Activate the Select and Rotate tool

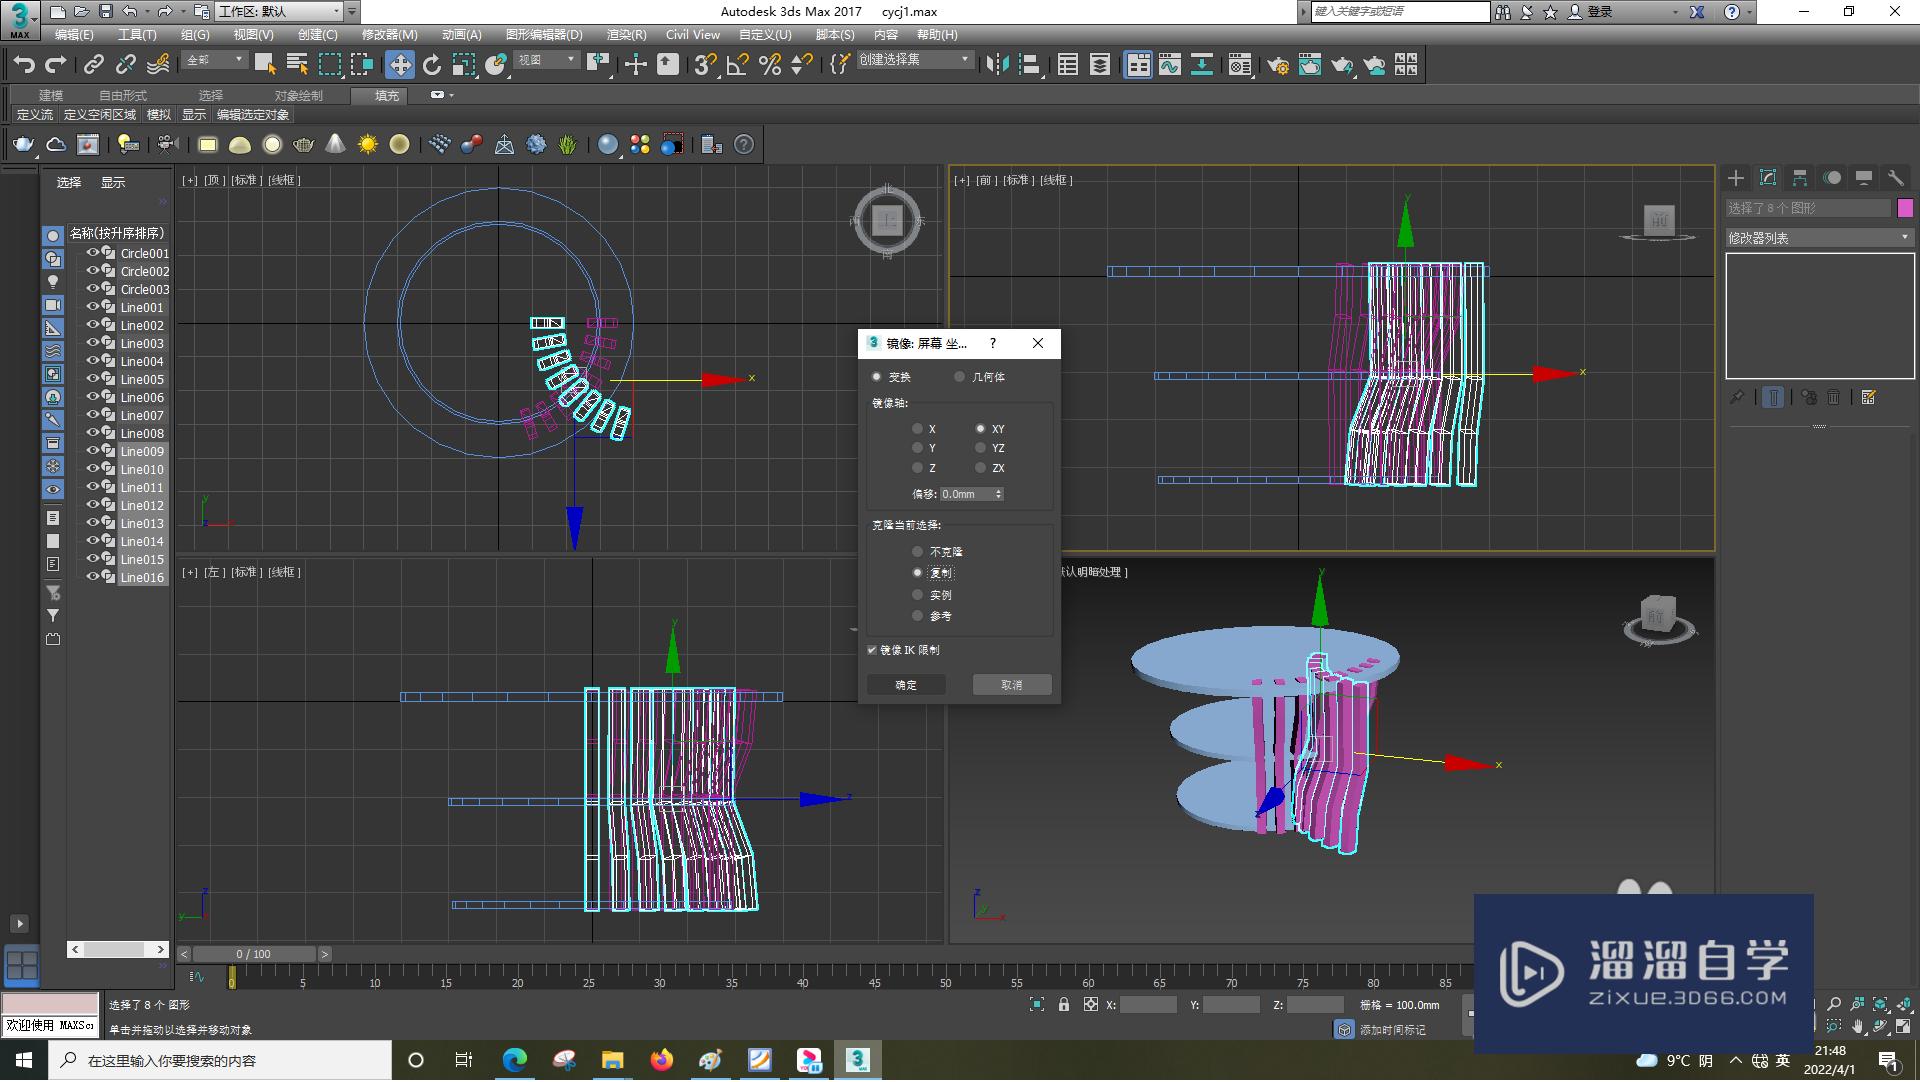(432, 65)
